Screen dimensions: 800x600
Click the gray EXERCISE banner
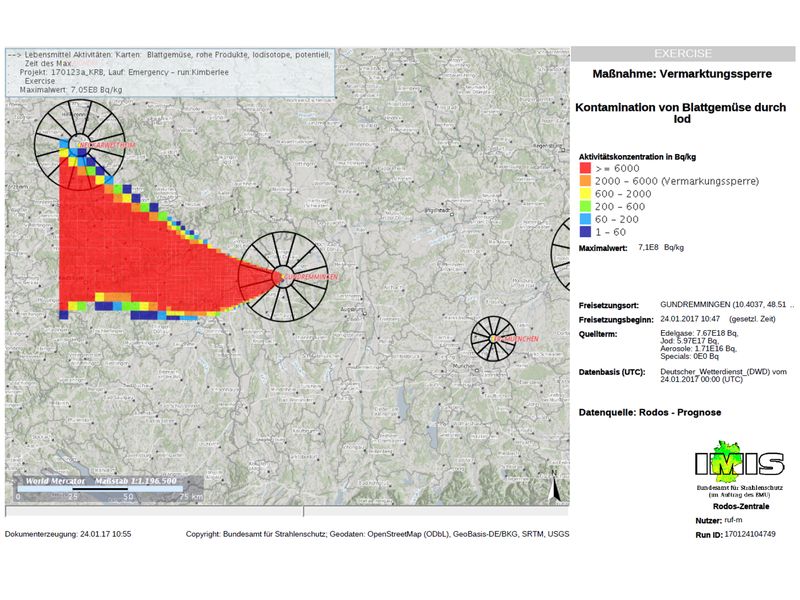pyautogui.click(x=683, y=54)
